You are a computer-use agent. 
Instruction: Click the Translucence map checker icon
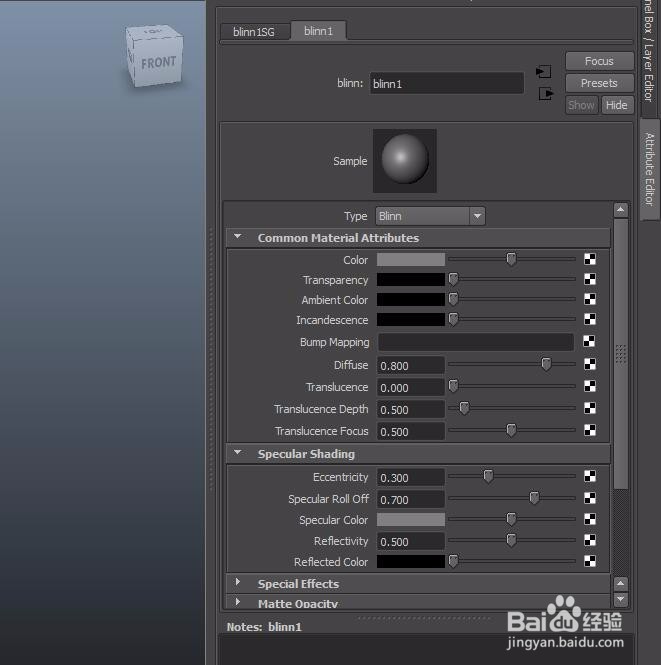[590, 386]
